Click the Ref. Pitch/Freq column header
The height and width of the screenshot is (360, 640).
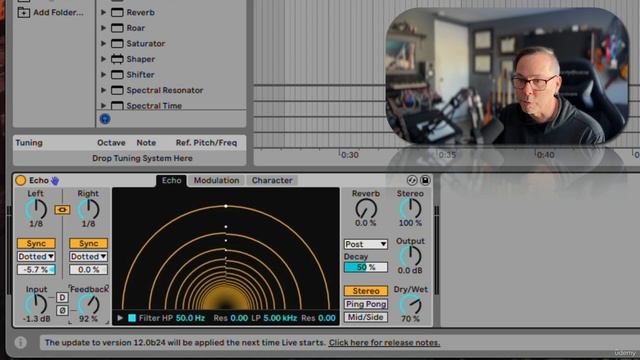coord(206,142)
